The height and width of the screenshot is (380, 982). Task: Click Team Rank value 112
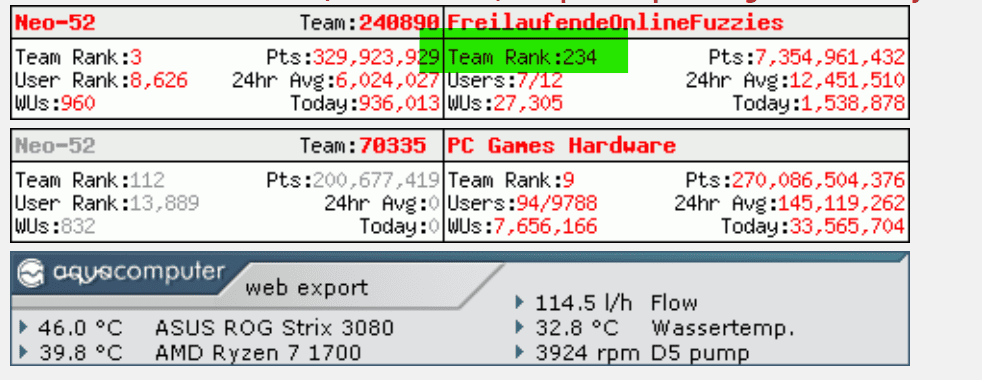pos(147,180)
